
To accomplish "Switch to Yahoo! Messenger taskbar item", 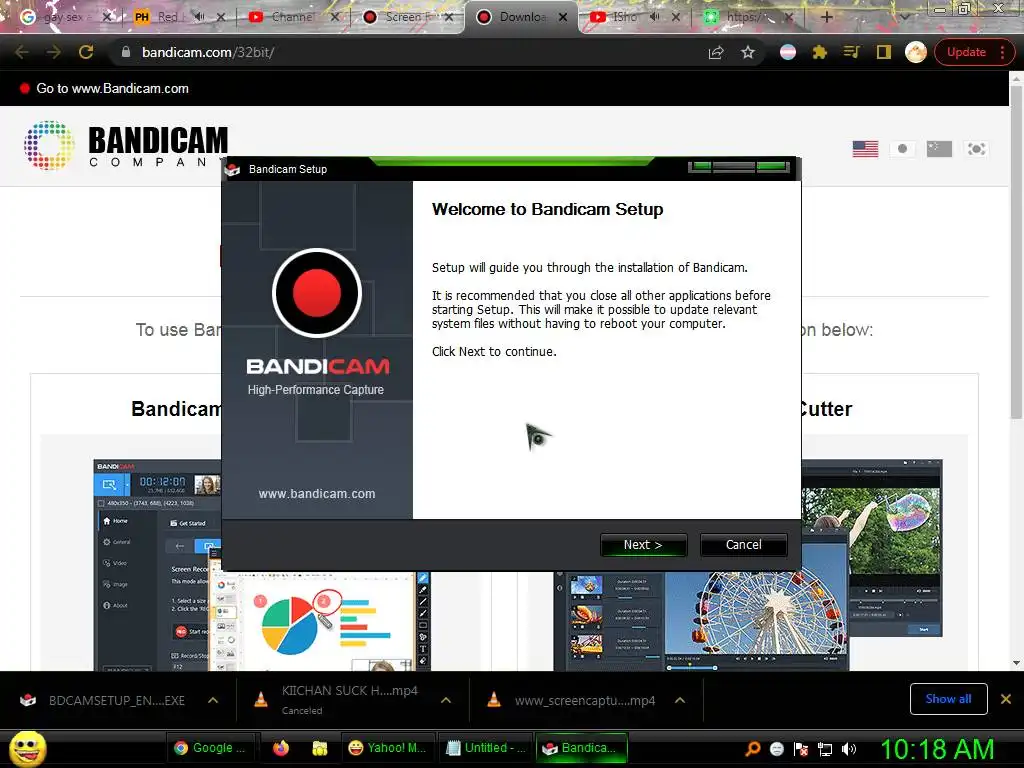I will click(387, 748).
